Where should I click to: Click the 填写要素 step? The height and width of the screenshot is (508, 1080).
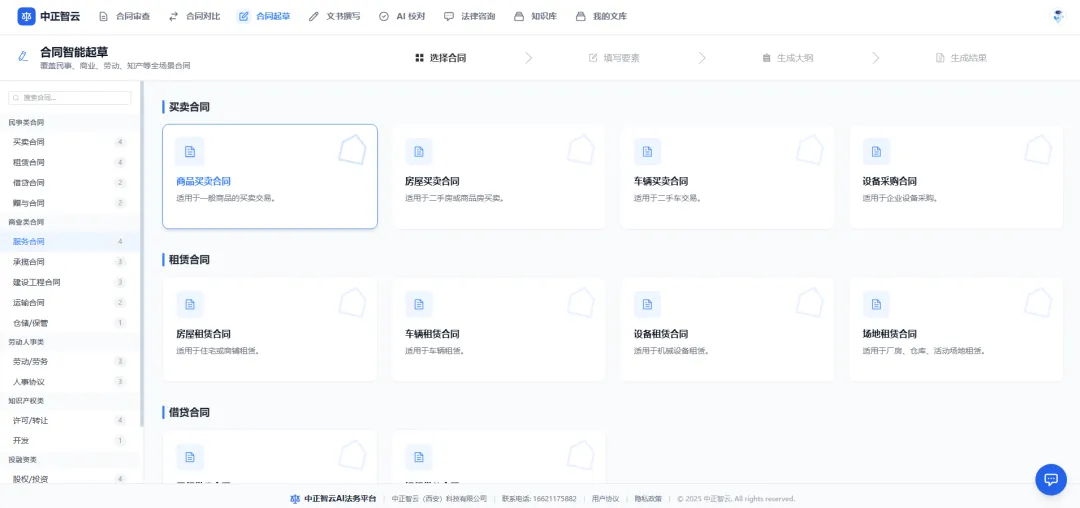tap(614, 58)
